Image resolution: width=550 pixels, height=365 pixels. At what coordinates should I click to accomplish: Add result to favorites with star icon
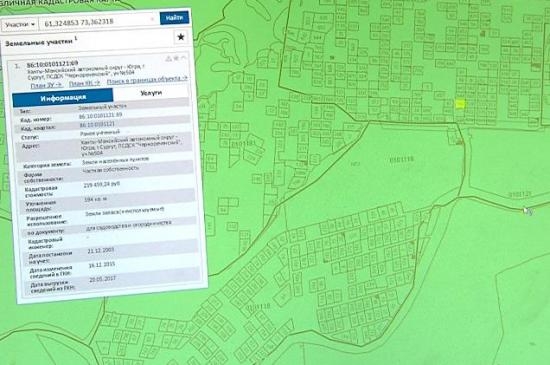[x=181, y=37]
